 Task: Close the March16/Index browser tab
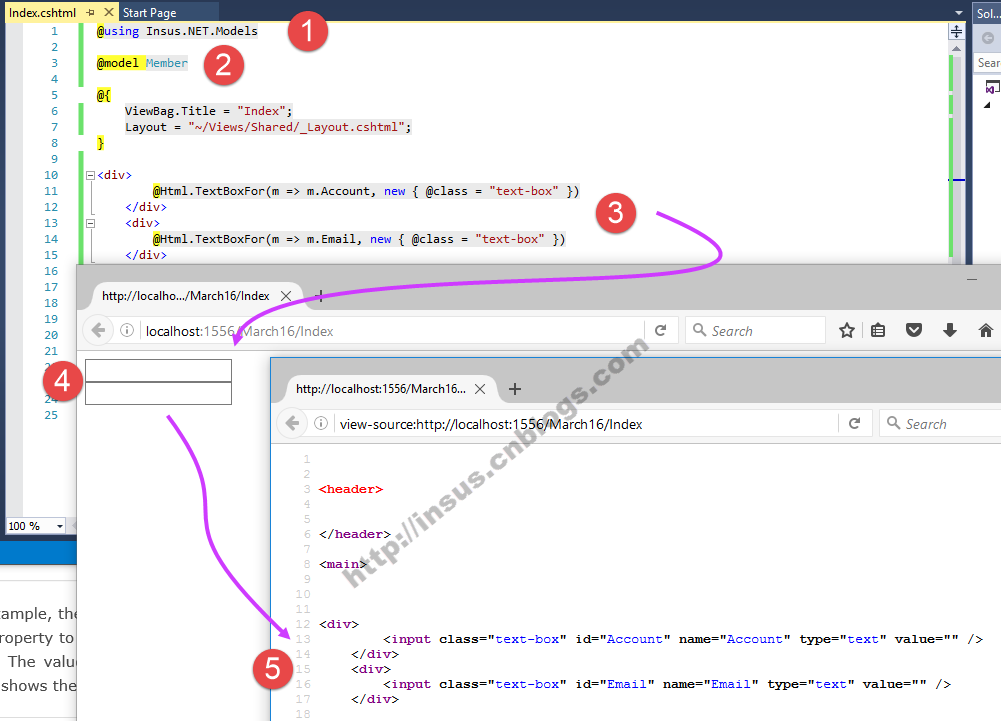(286, 296)
